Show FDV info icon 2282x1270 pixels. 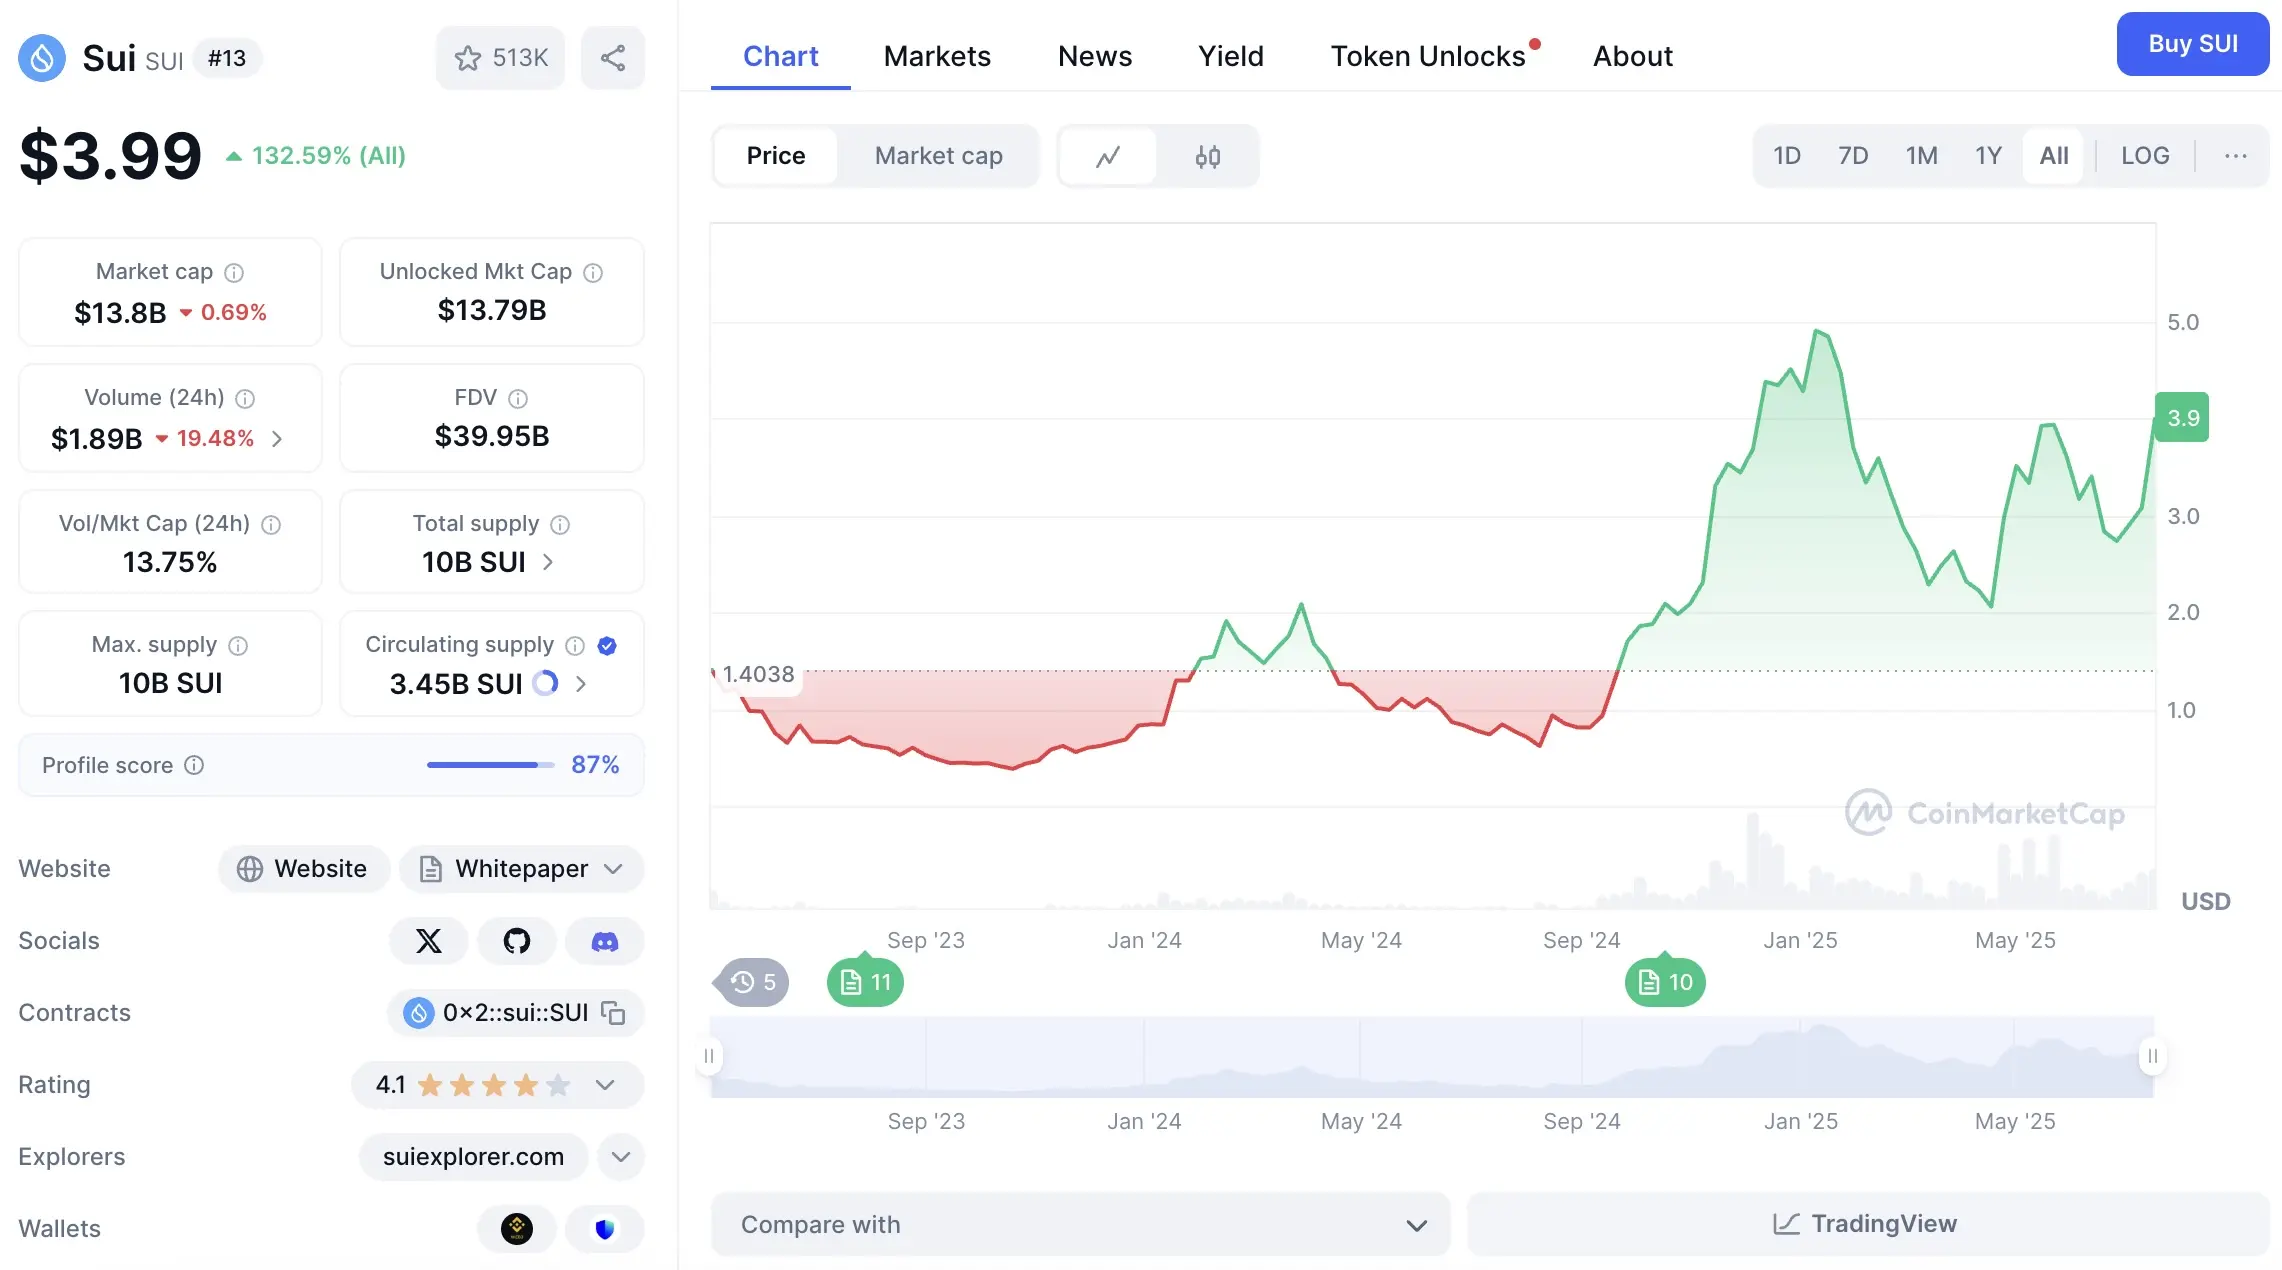(518, 398)
